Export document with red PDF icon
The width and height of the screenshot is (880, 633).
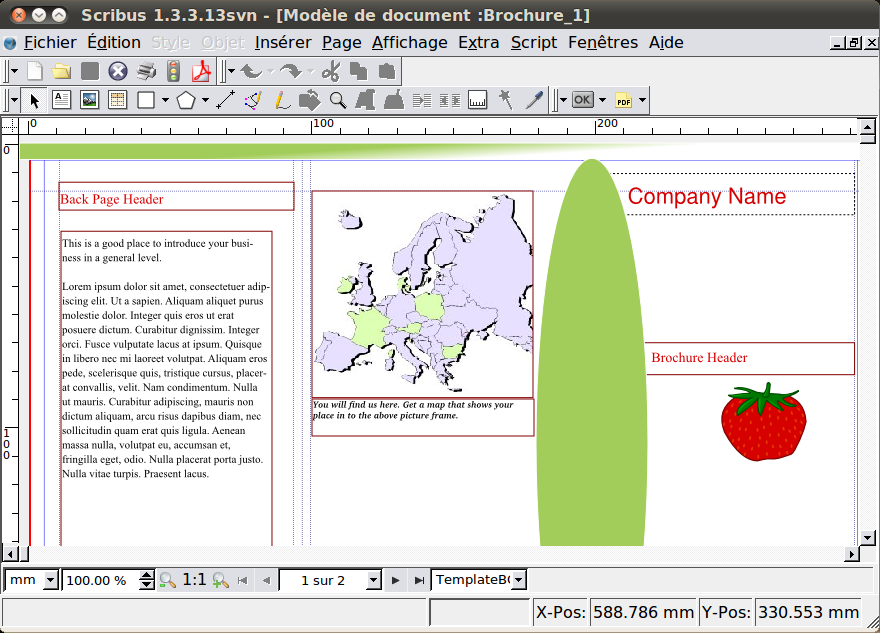(202, 71)
